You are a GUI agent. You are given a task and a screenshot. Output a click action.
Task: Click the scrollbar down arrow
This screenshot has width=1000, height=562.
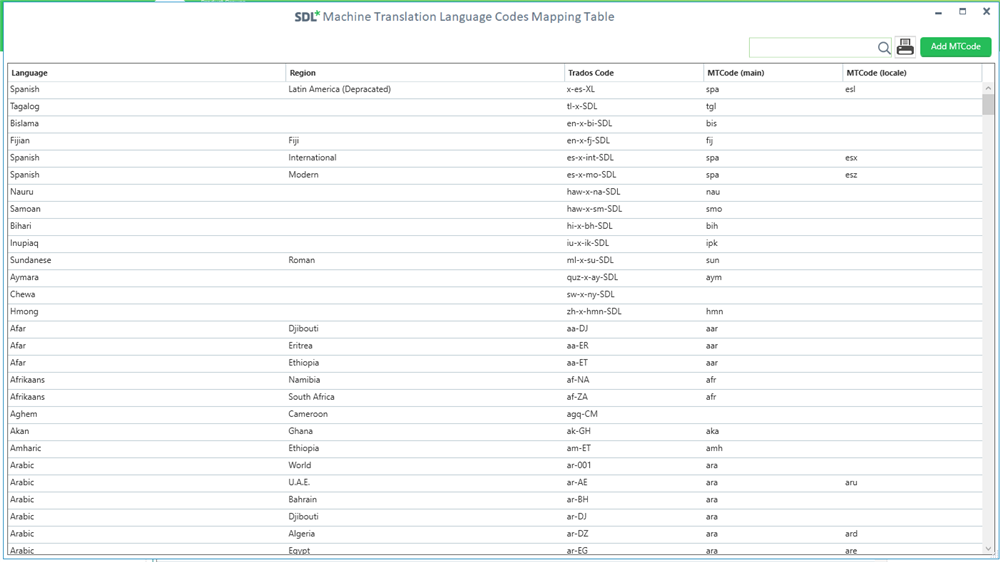(988, 548)
